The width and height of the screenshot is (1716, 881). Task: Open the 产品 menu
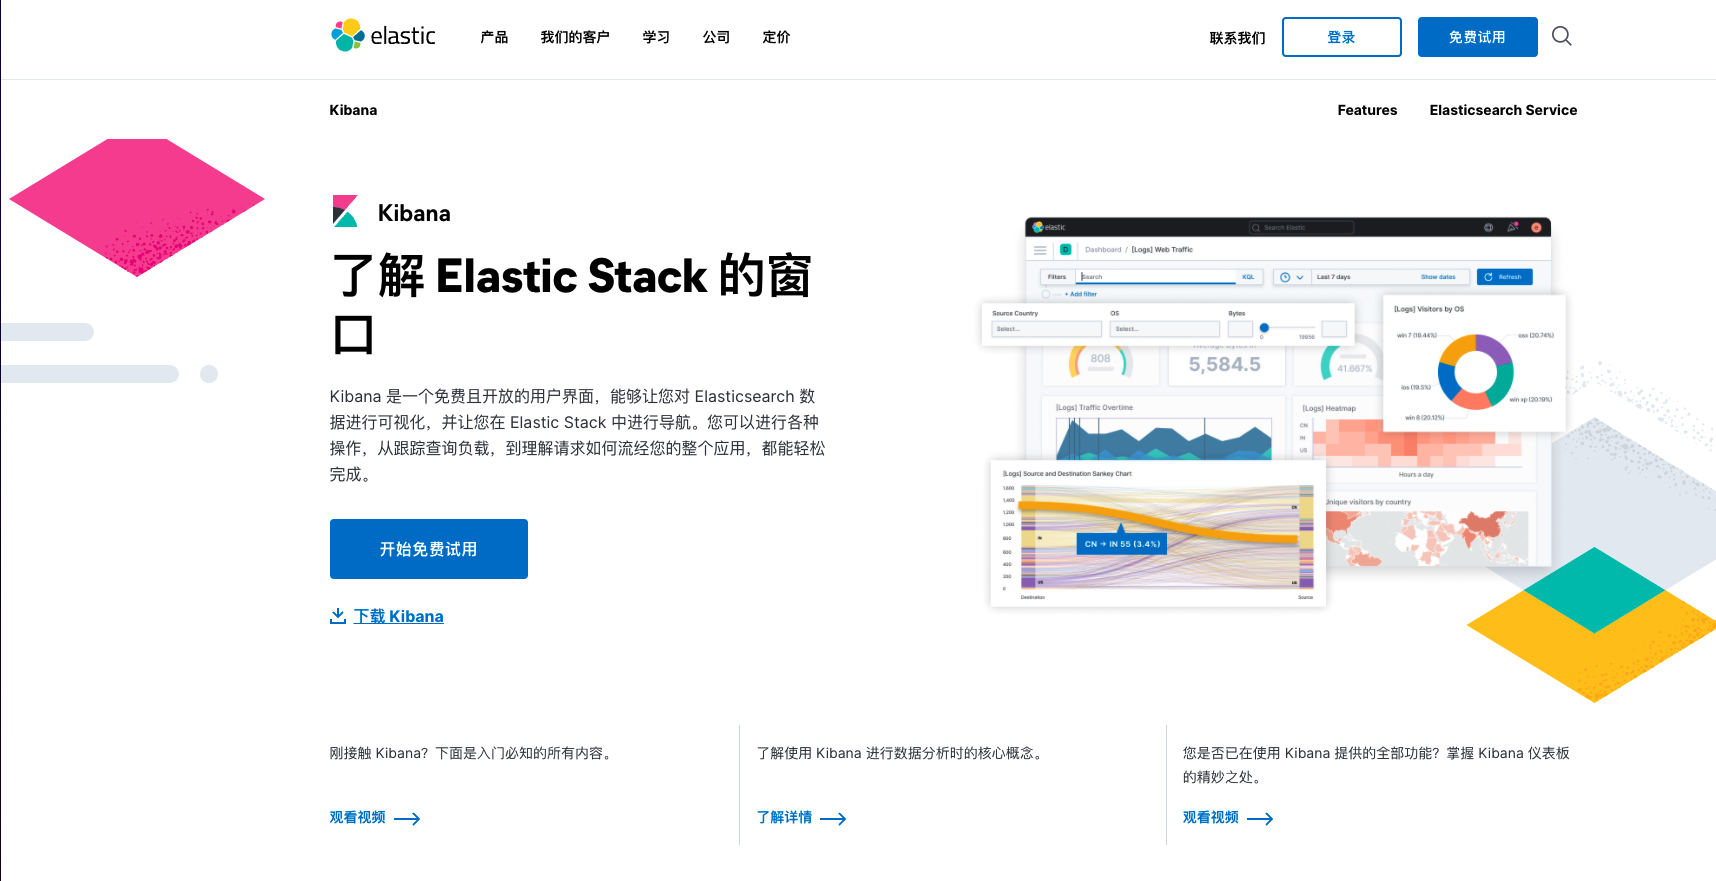tap(494, 37)
